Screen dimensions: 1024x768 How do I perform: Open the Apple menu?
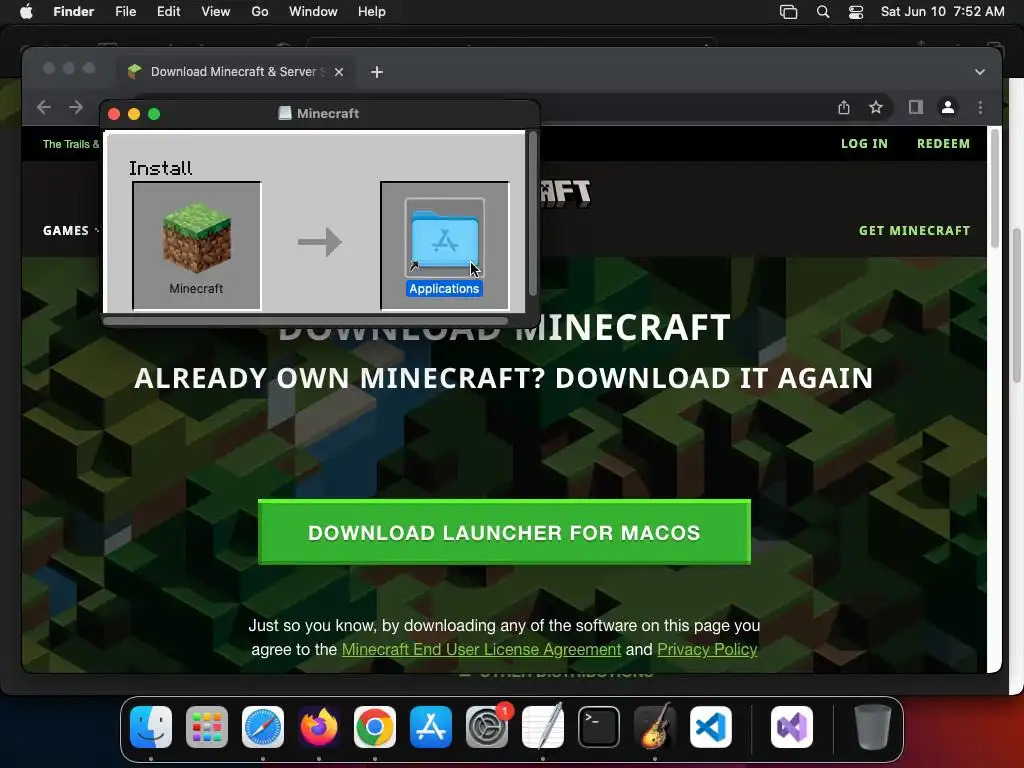26,12
